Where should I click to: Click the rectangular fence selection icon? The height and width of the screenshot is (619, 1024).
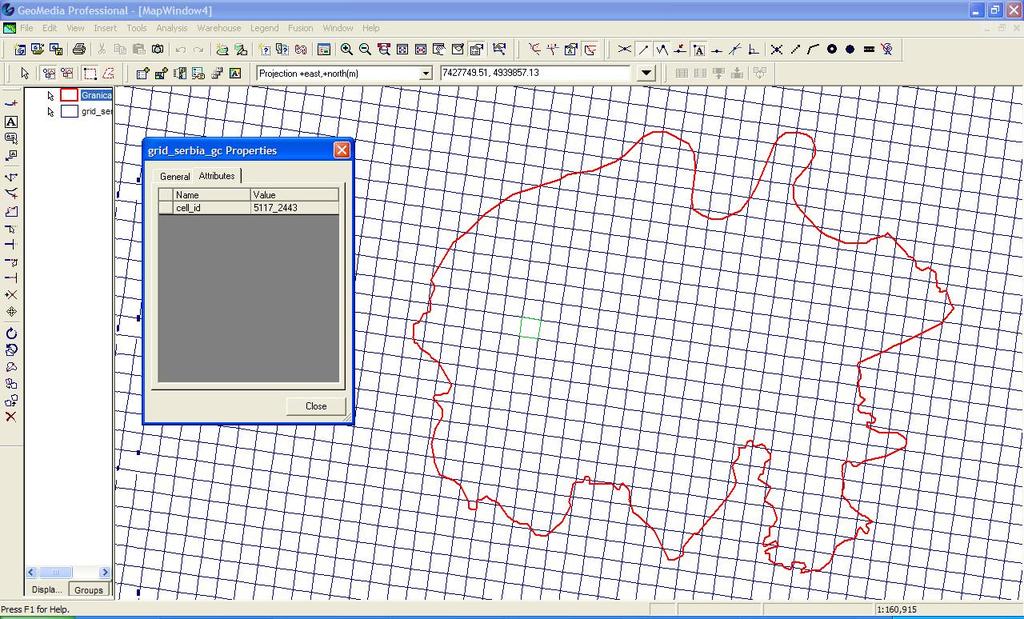coord(90,73)
